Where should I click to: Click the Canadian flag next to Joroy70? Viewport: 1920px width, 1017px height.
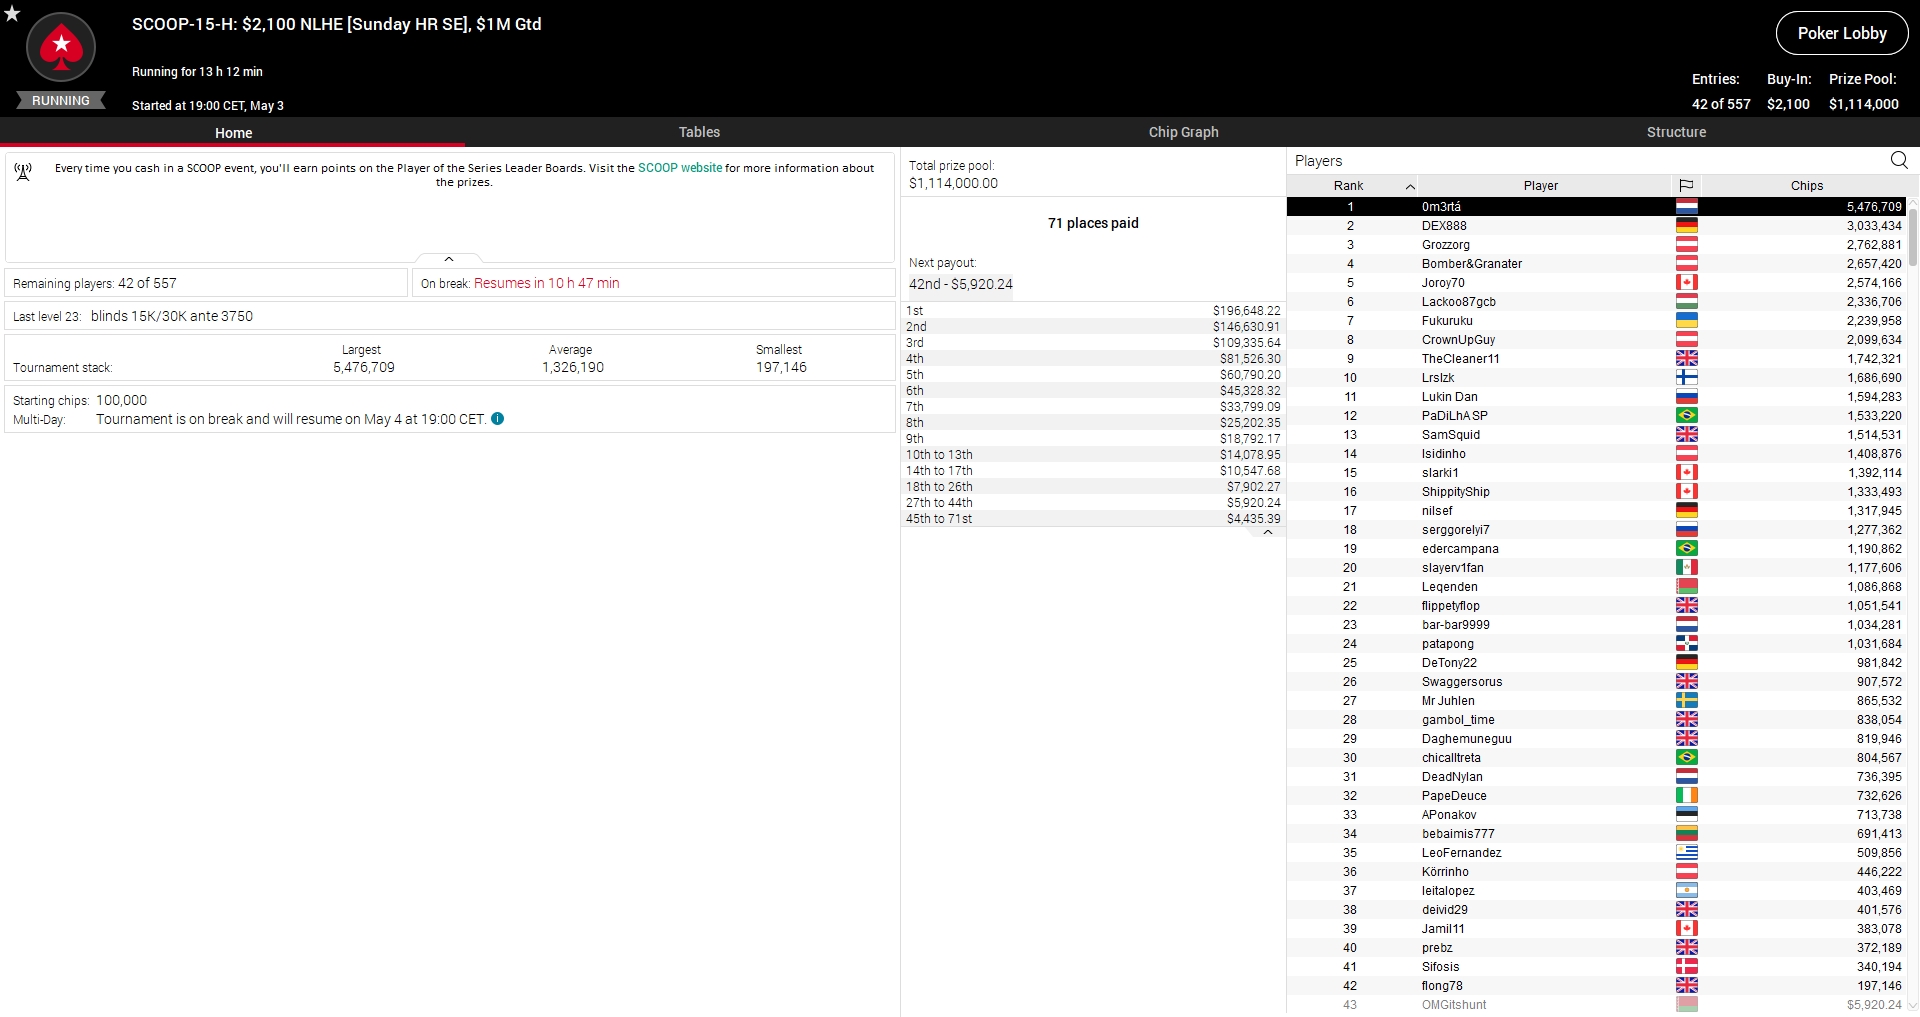[1687, 283]
